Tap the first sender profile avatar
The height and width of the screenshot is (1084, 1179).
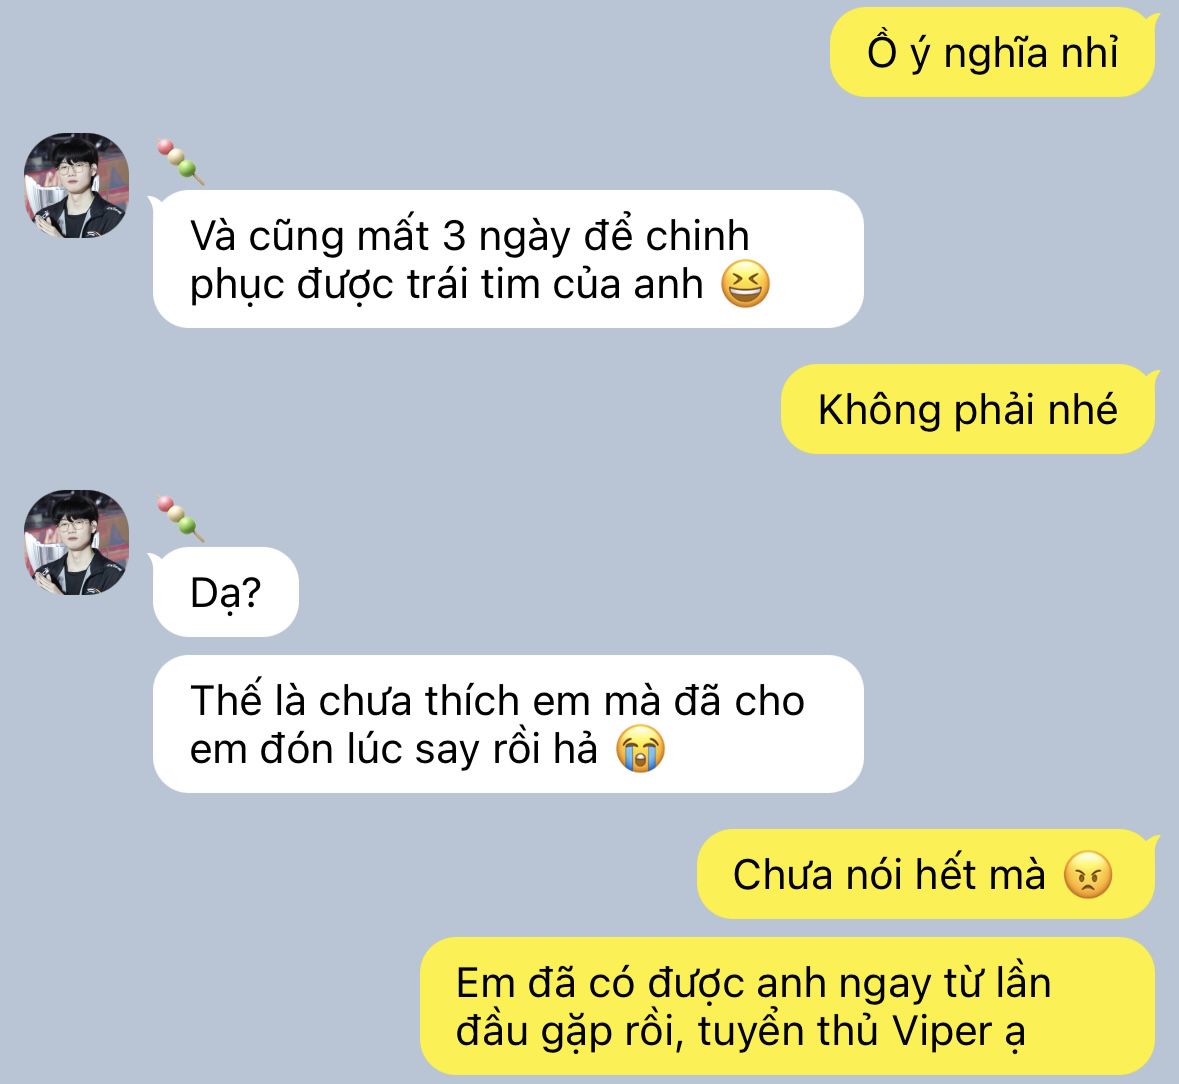click(x=77, y=186)
